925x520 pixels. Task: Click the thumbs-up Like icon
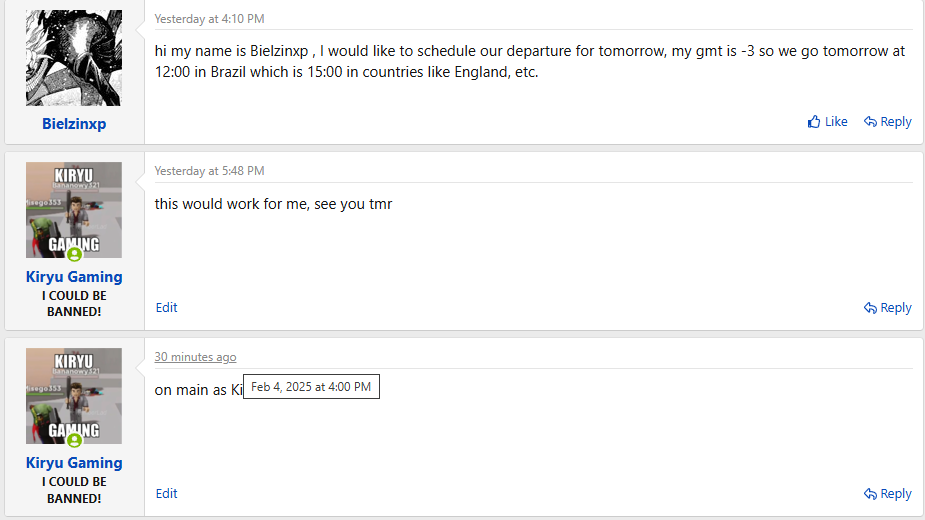point(814,122)
